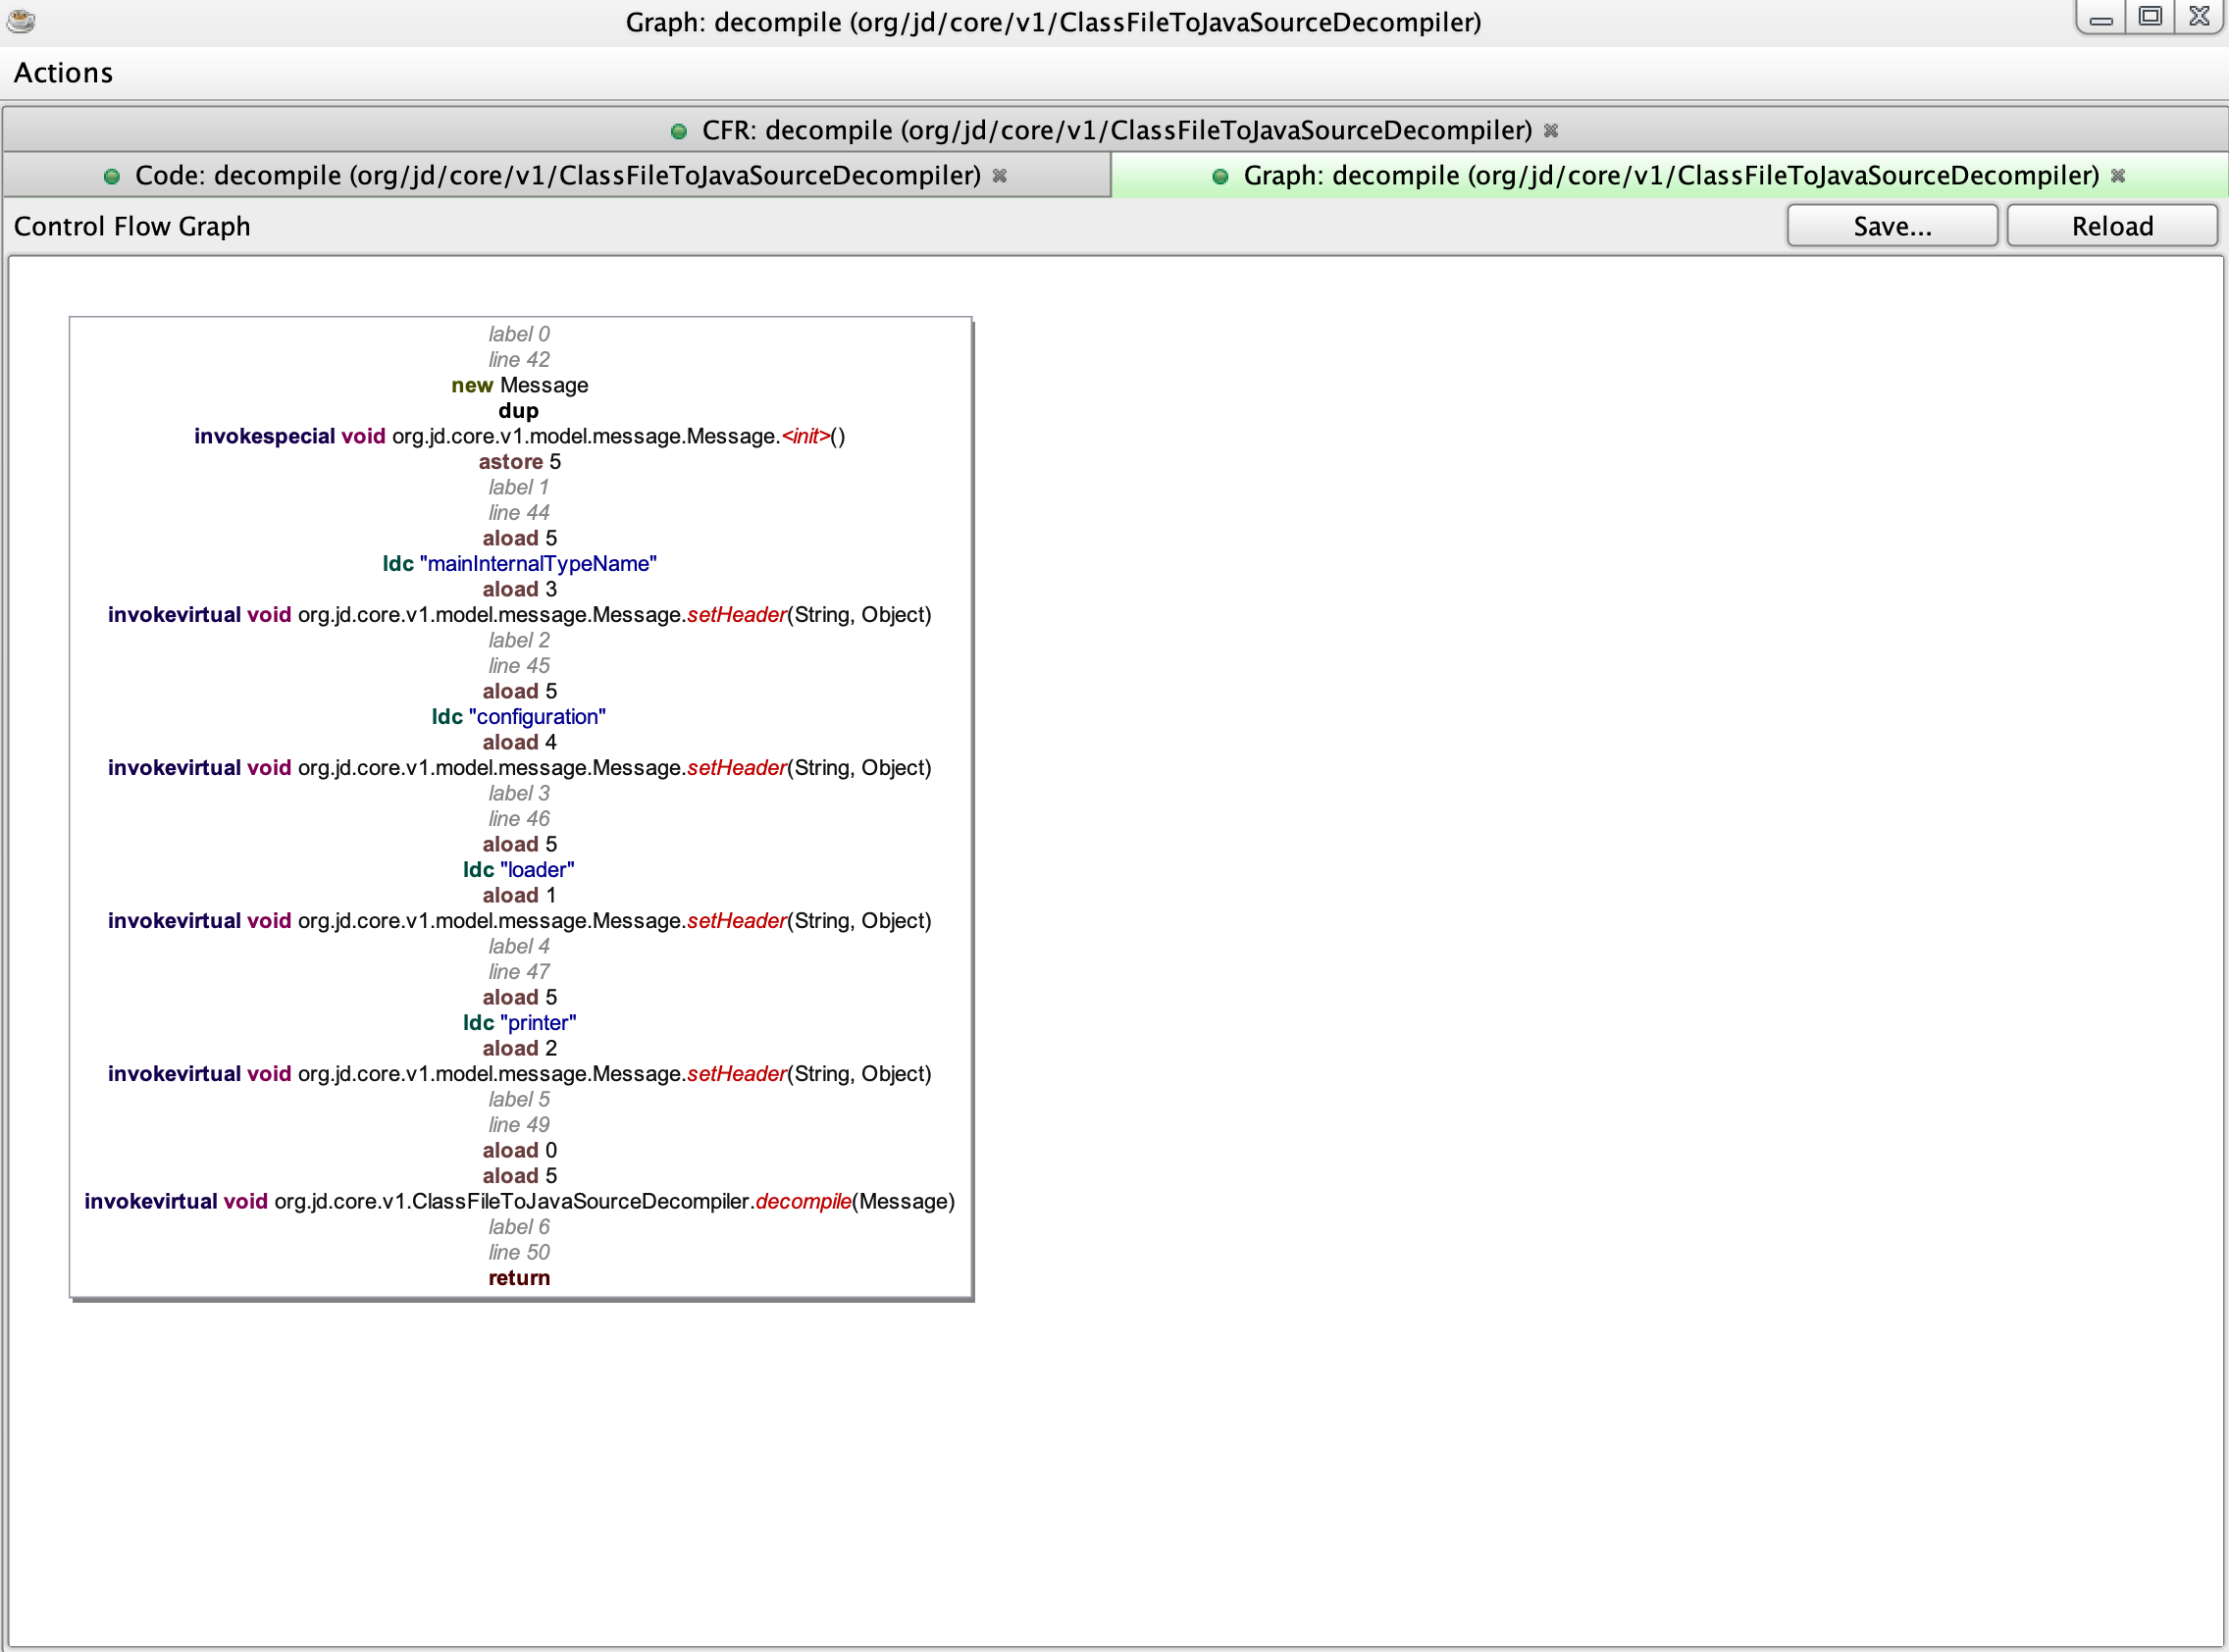The width and height of the screenshot is (2229, 1652).
Task: Click green status dot on CFR tab
Action: pyautogui.click(x=679, y=131)
